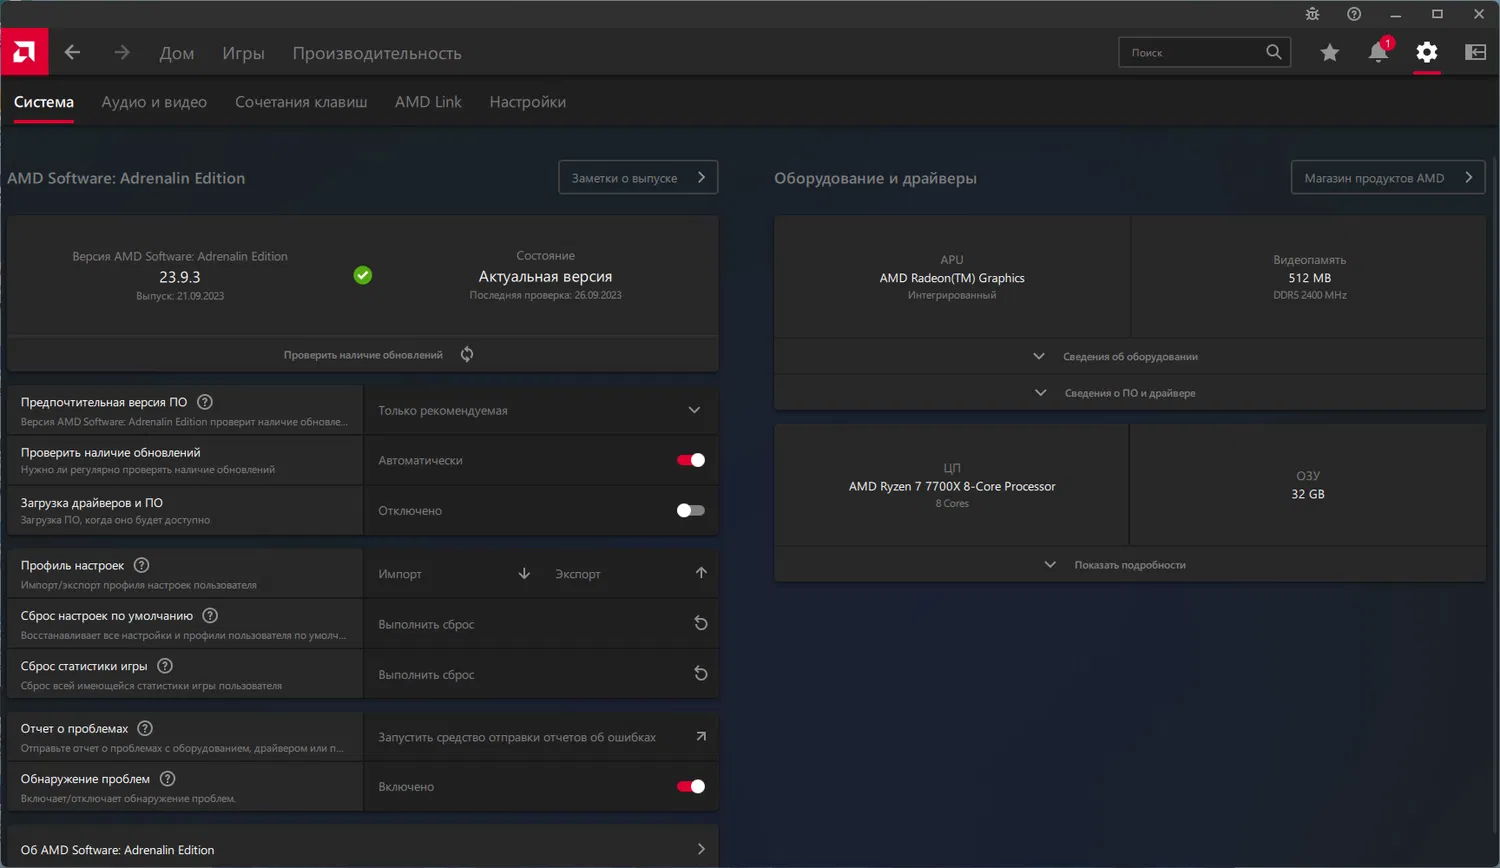Open the settings gear icon
The image size is (1500, 868).
[x=1427, y=53]
